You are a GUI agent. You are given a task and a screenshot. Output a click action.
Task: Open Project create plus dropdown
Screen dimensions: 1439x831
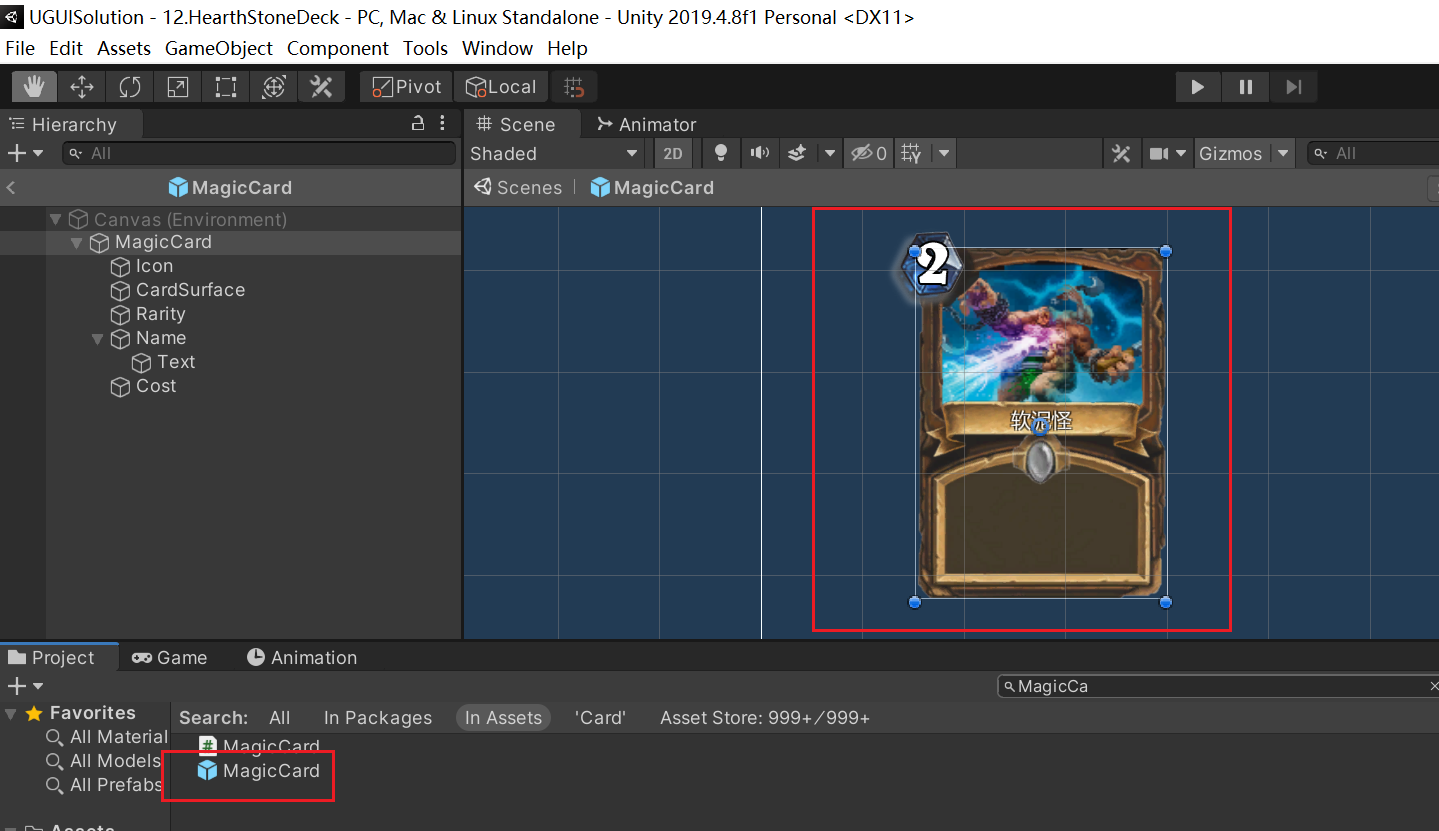25,686
